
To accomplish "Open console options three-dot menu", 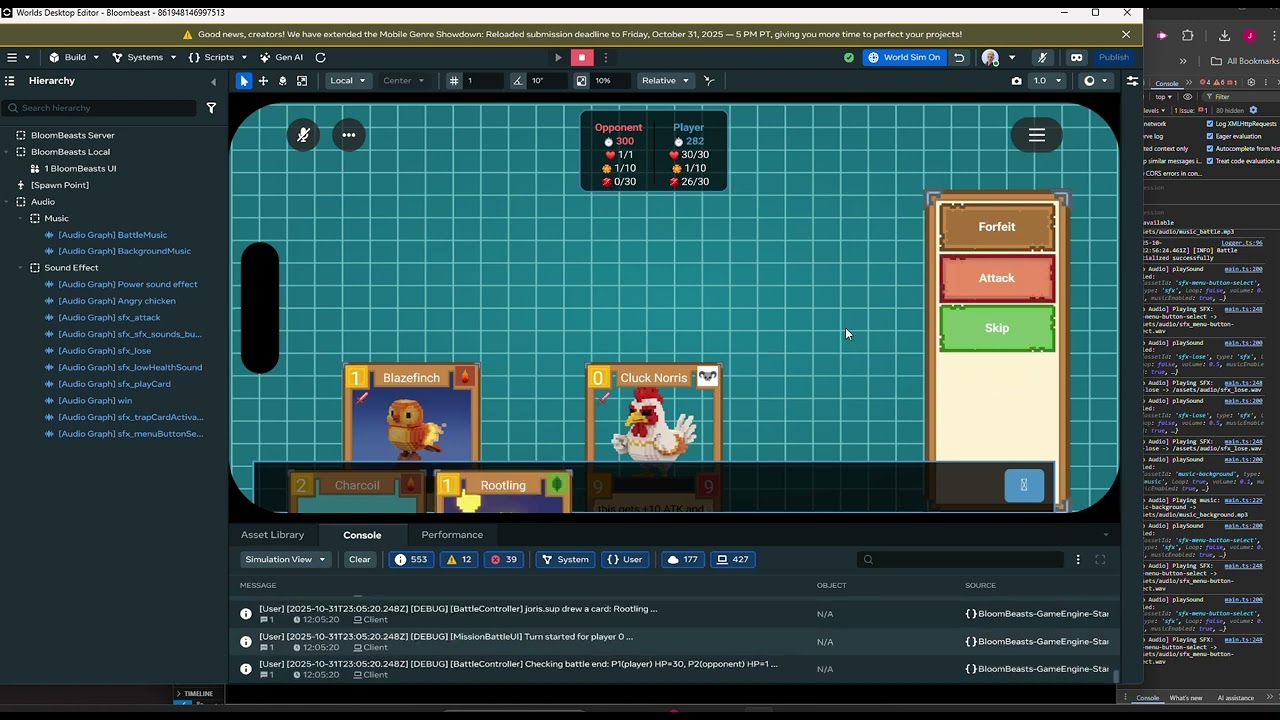I will 1078,560.
